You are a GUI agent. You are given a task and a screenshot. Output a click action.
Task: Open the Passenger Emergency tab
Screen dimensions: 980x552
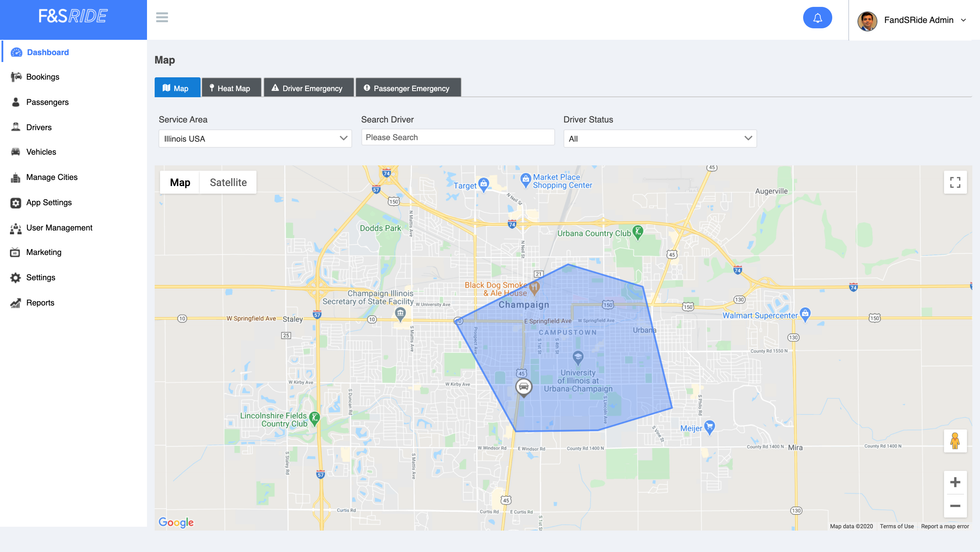pos(407,88)
